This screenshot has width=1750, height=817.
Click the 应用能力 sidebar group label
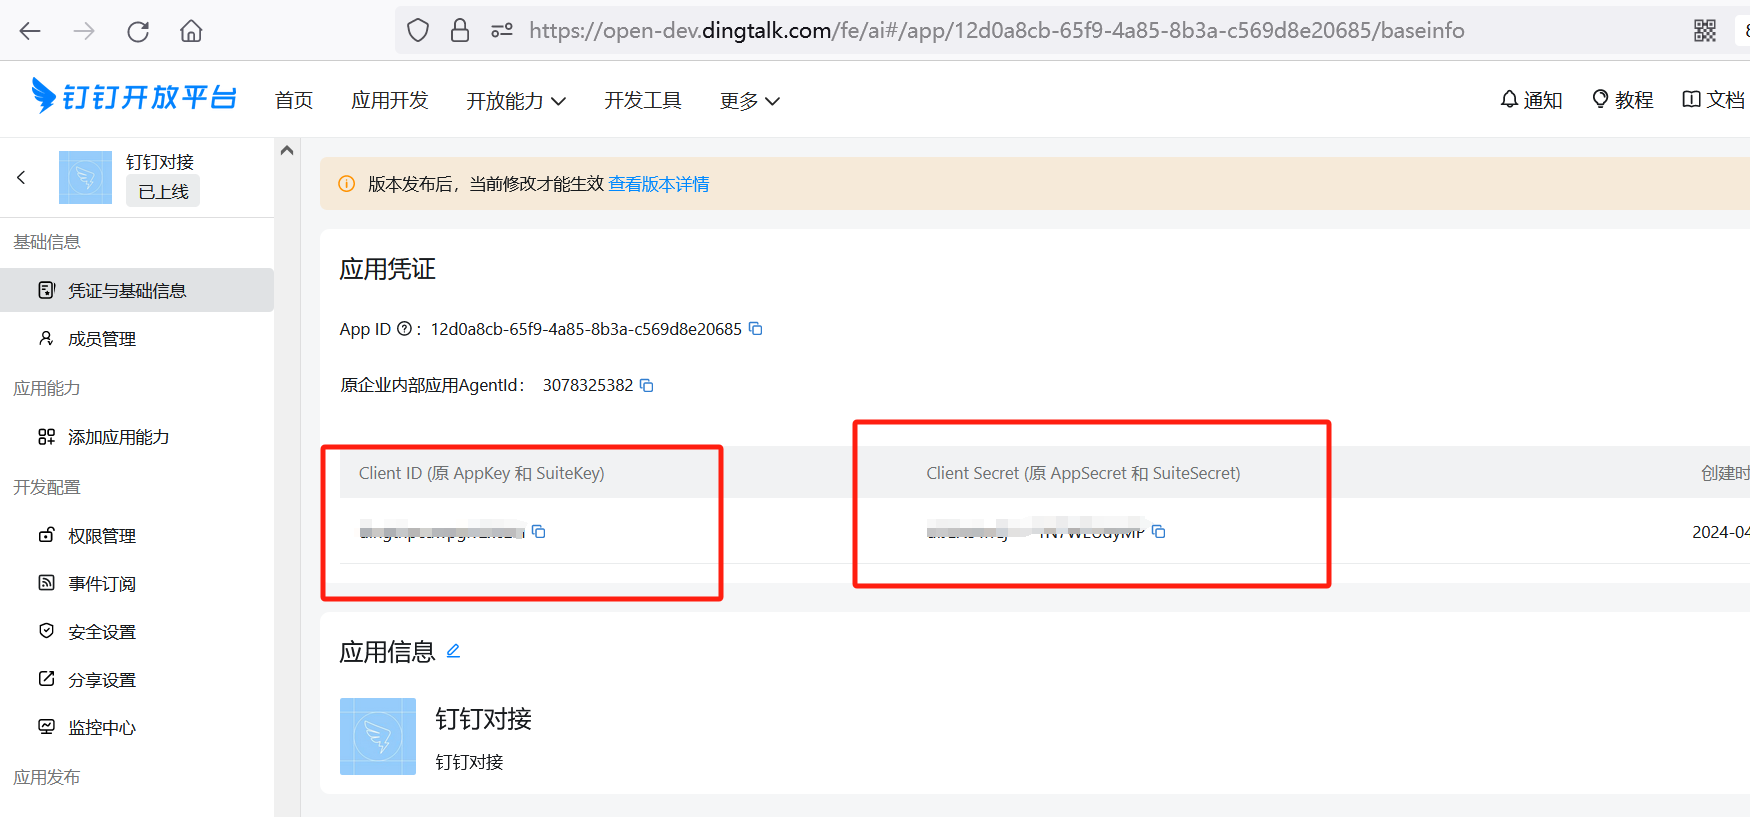47,388
